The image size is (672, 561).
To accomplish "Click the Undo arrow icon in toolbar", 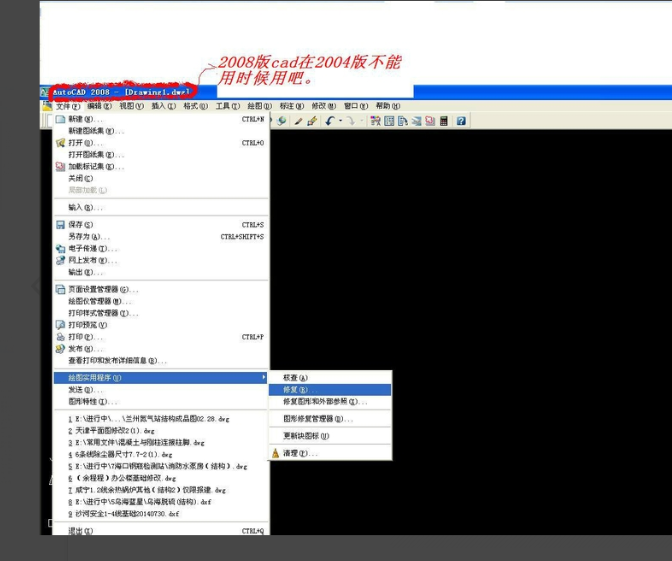I will point(329,121).
